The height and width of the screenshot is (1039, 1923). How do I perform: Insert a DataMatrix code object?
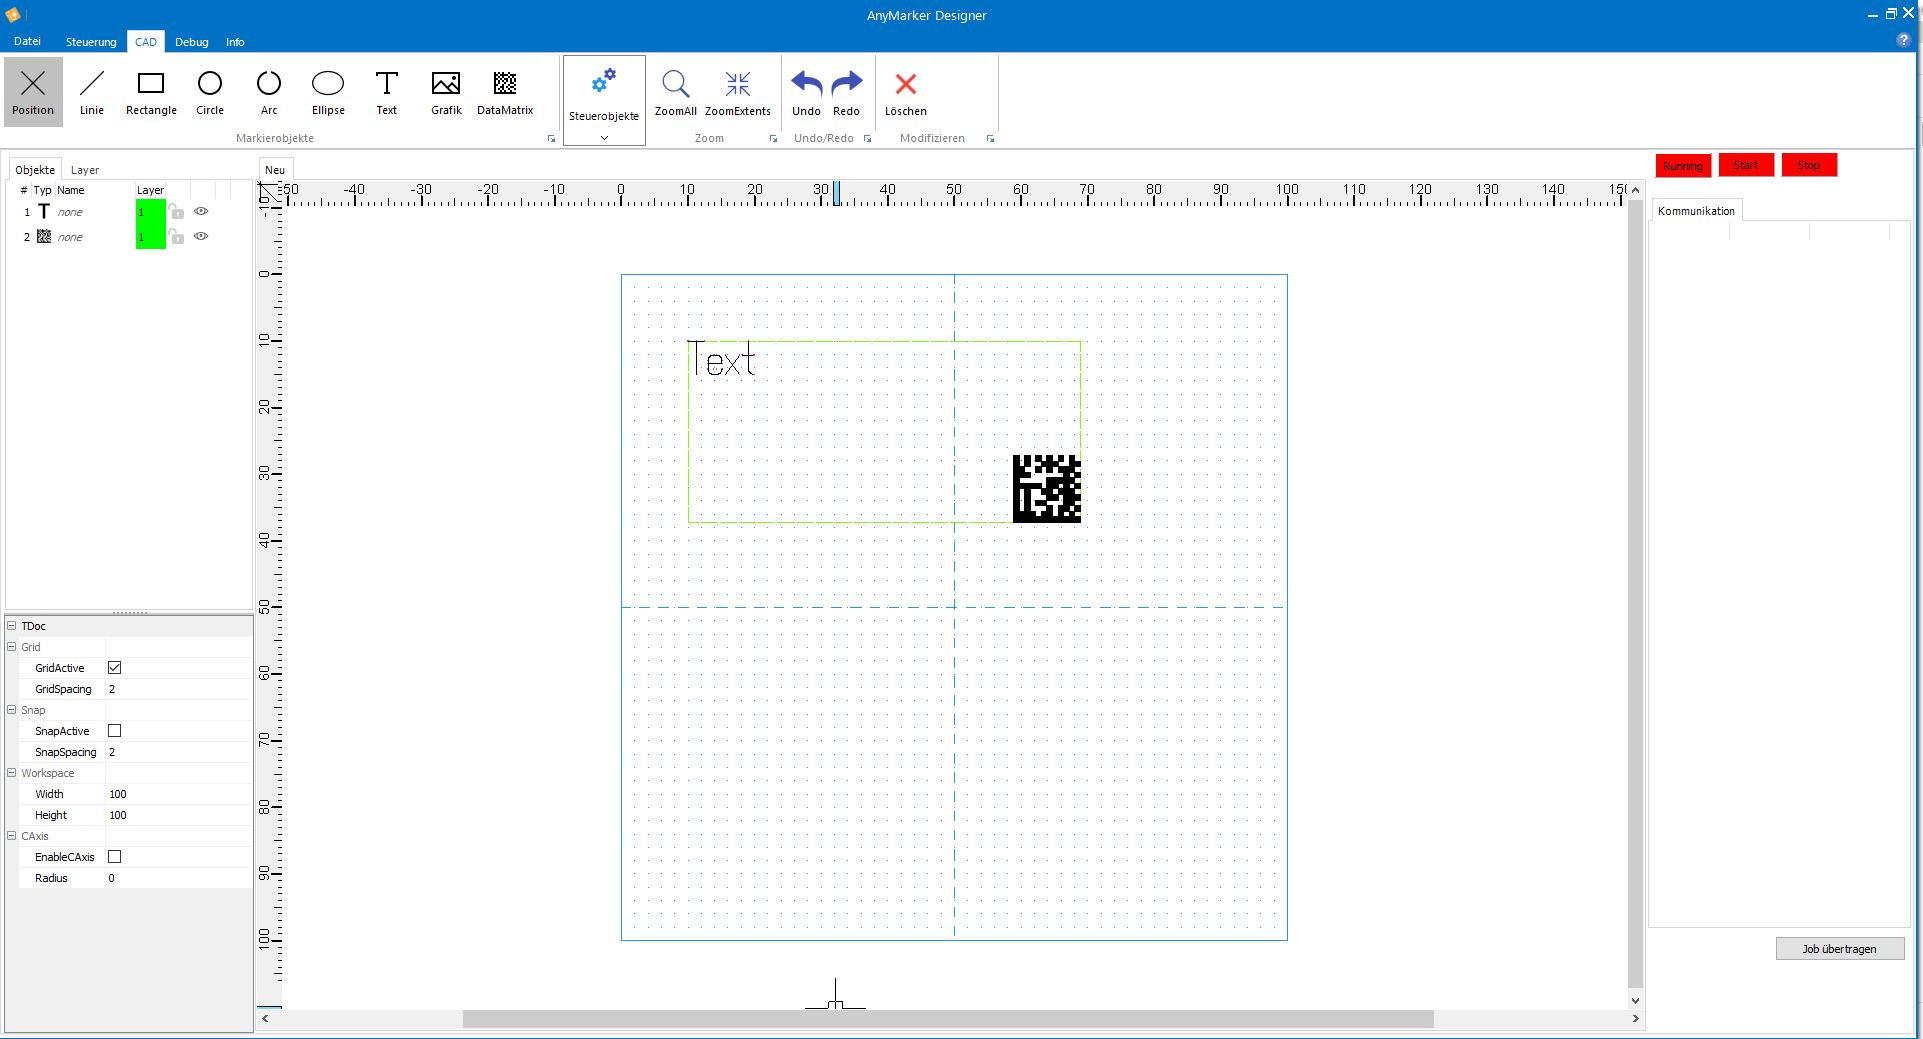[505, 92]
